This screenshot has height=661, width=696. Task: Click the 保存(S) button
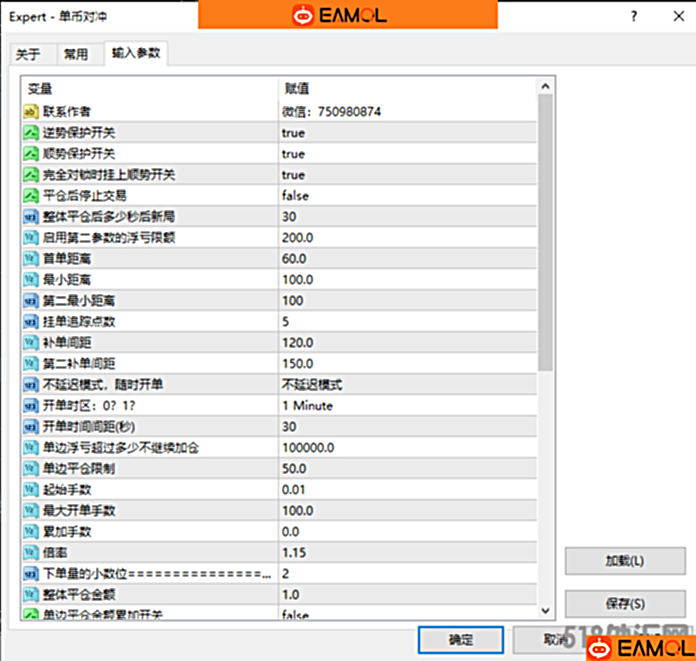pos(625,604)
